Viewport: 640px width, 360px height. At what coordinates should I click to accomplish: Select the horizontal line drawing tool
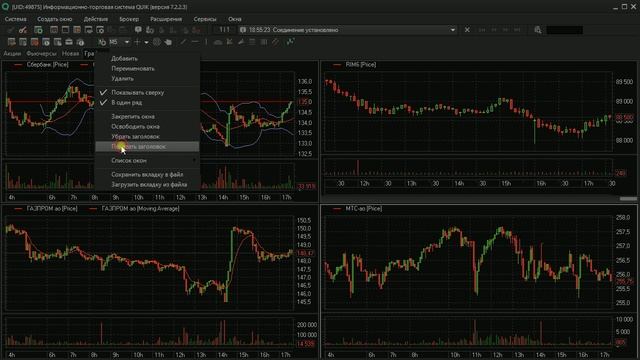pos(195,42)
